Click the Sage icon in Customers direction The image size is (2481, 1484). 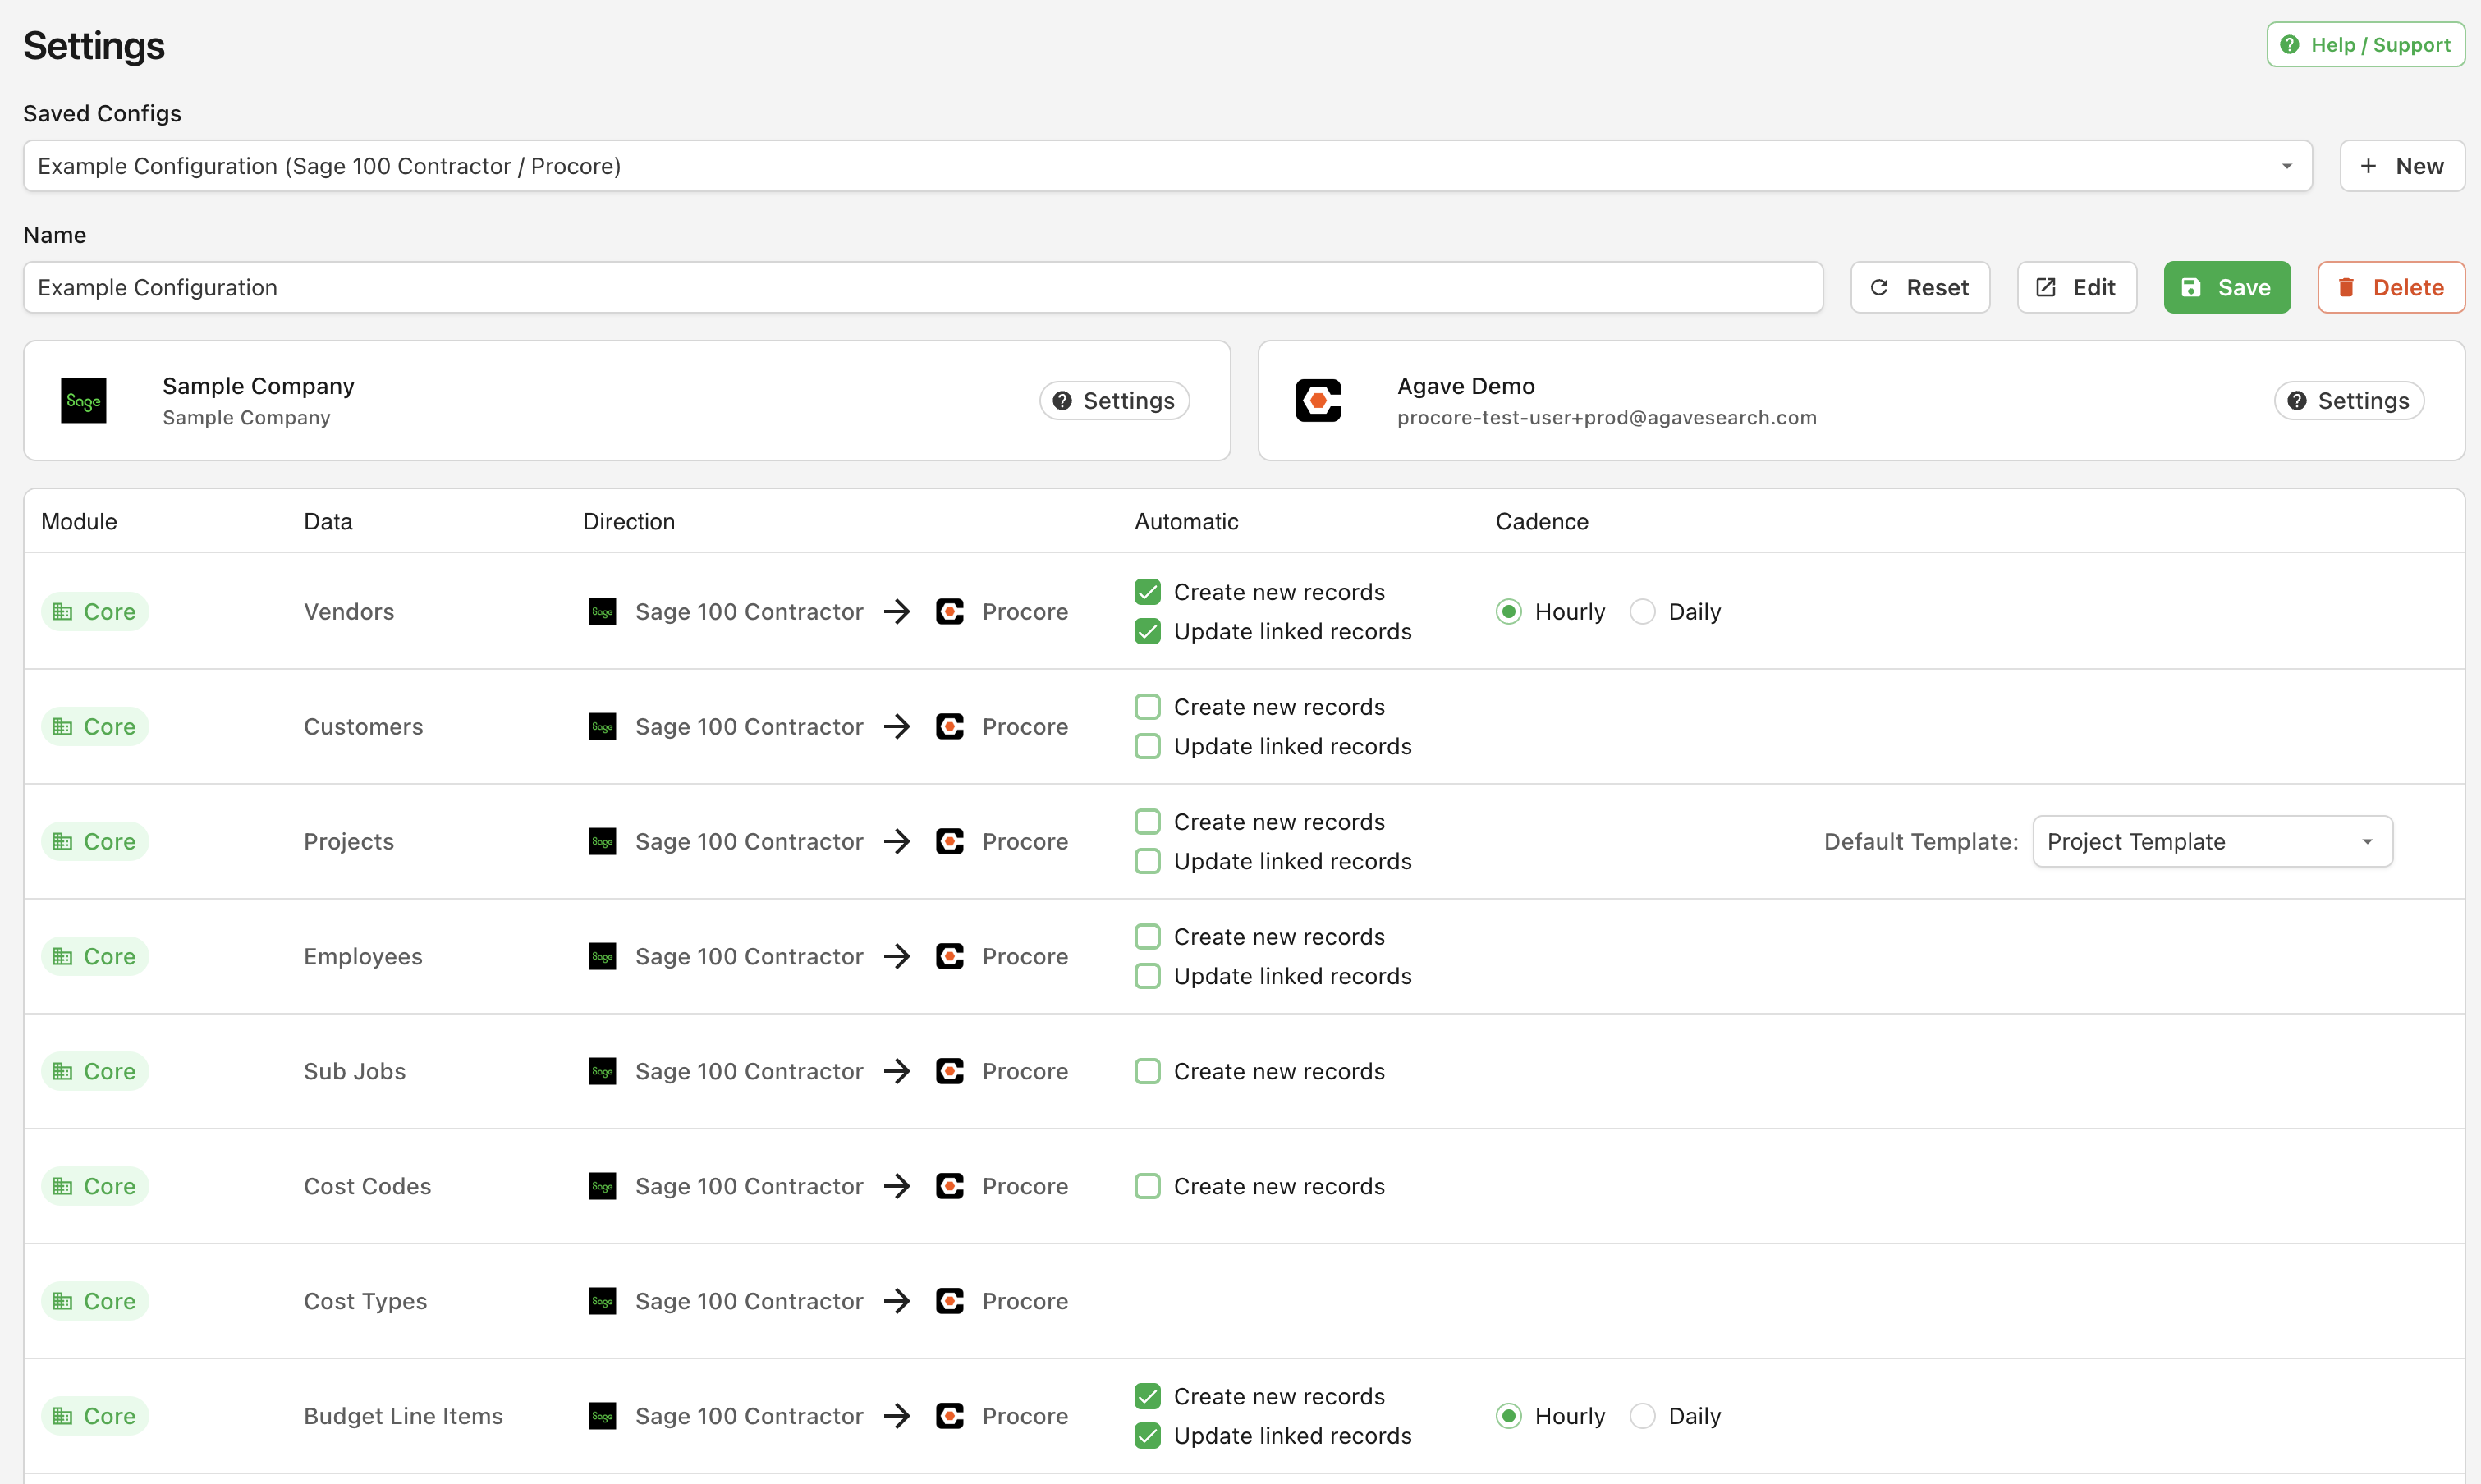pyautogui.click(x=602, y=726)
